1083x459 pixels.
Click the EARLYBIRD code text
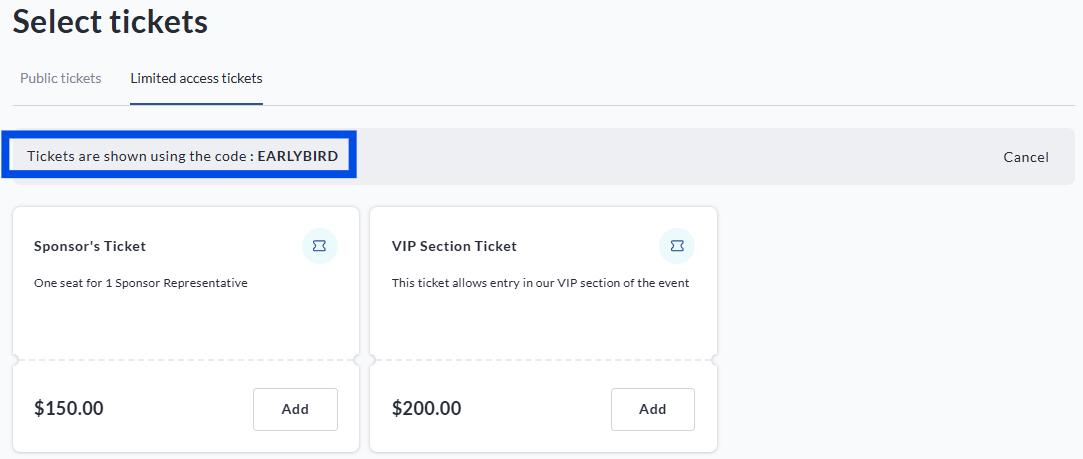coord(298,156)
